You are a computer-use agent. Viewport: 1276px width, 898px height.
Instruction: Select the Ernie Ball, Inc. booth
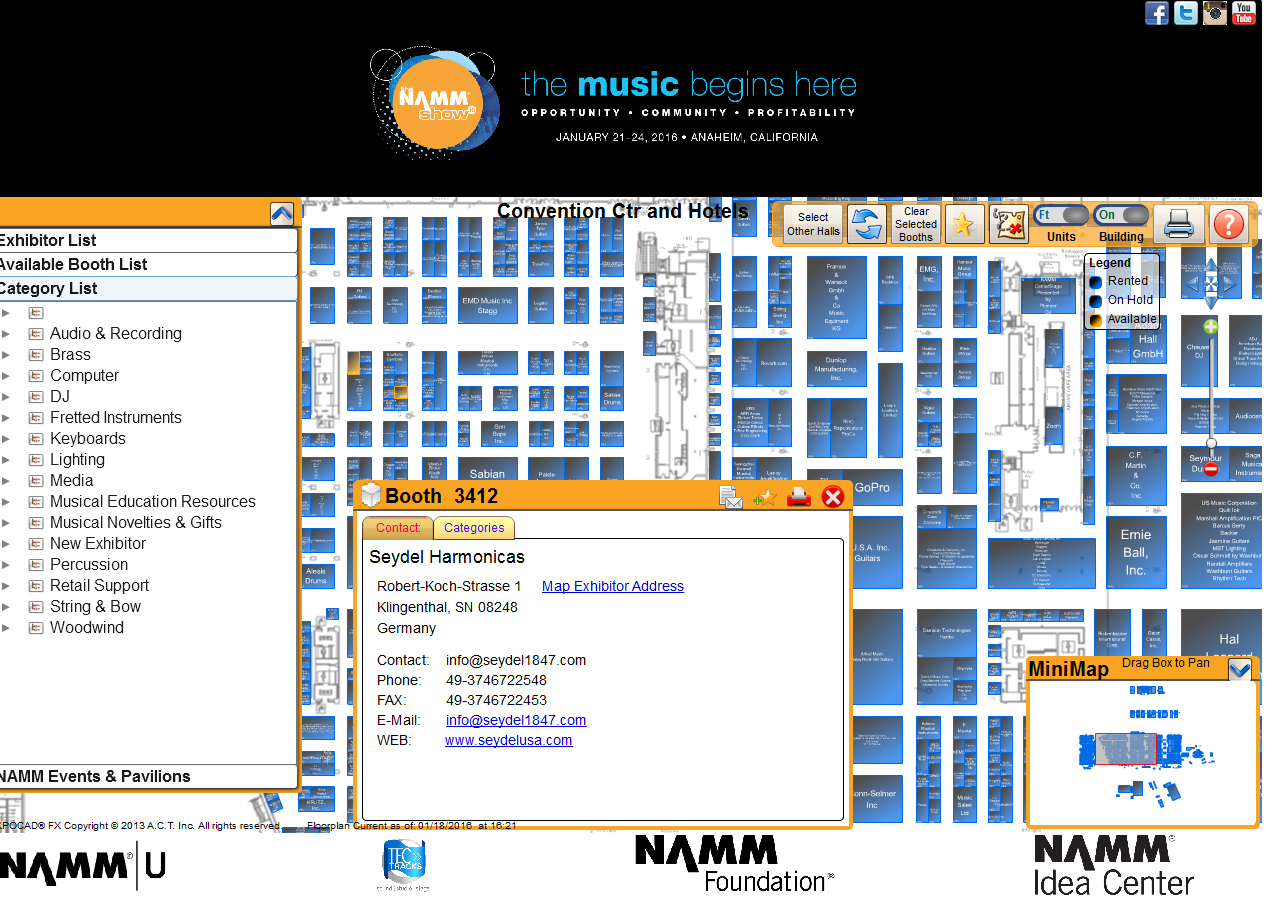(1135, 552)
